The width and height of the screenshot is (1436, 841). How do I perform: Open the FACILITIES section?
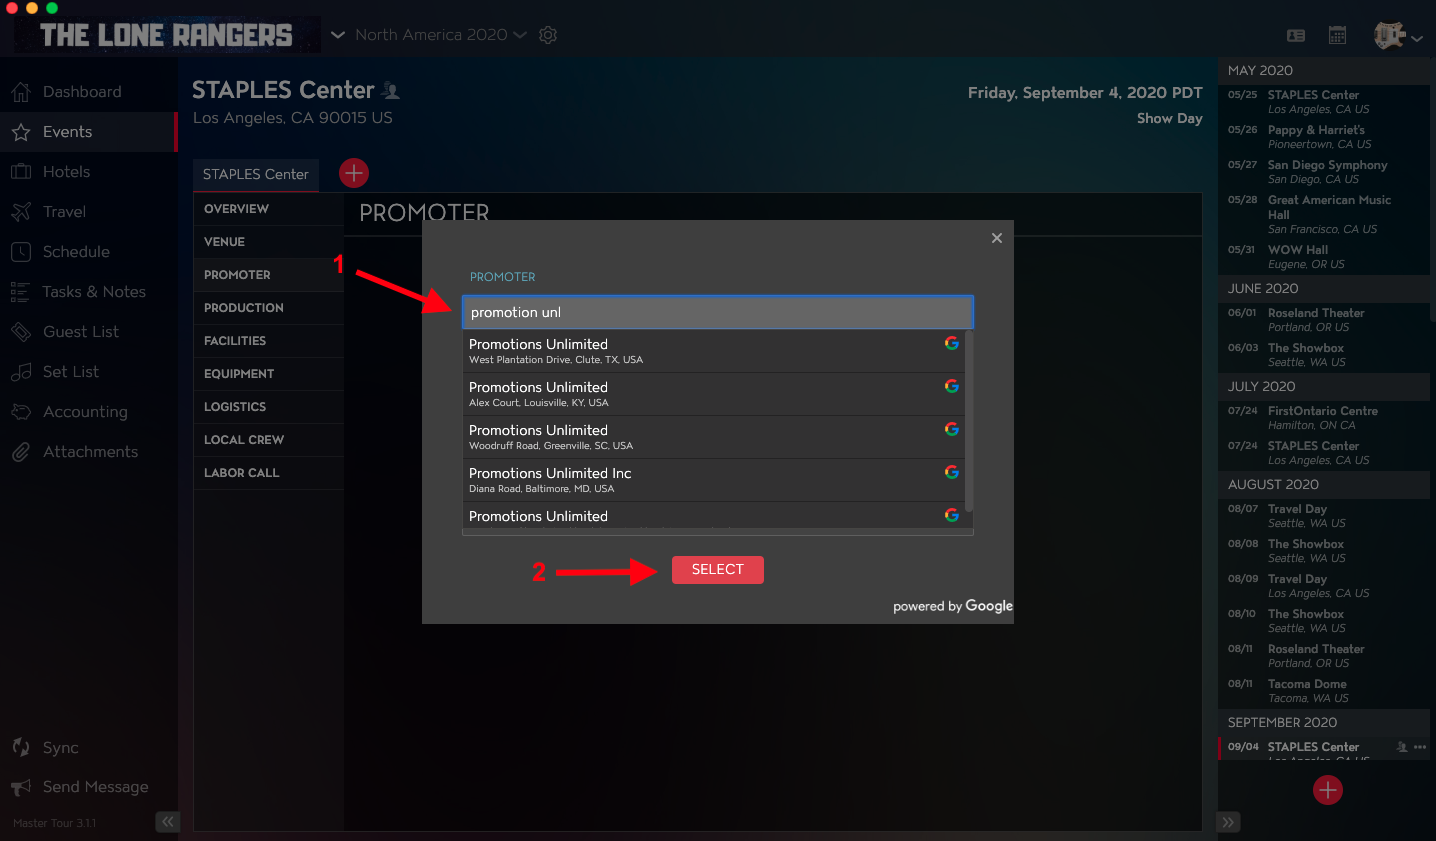tap(268, 341)
